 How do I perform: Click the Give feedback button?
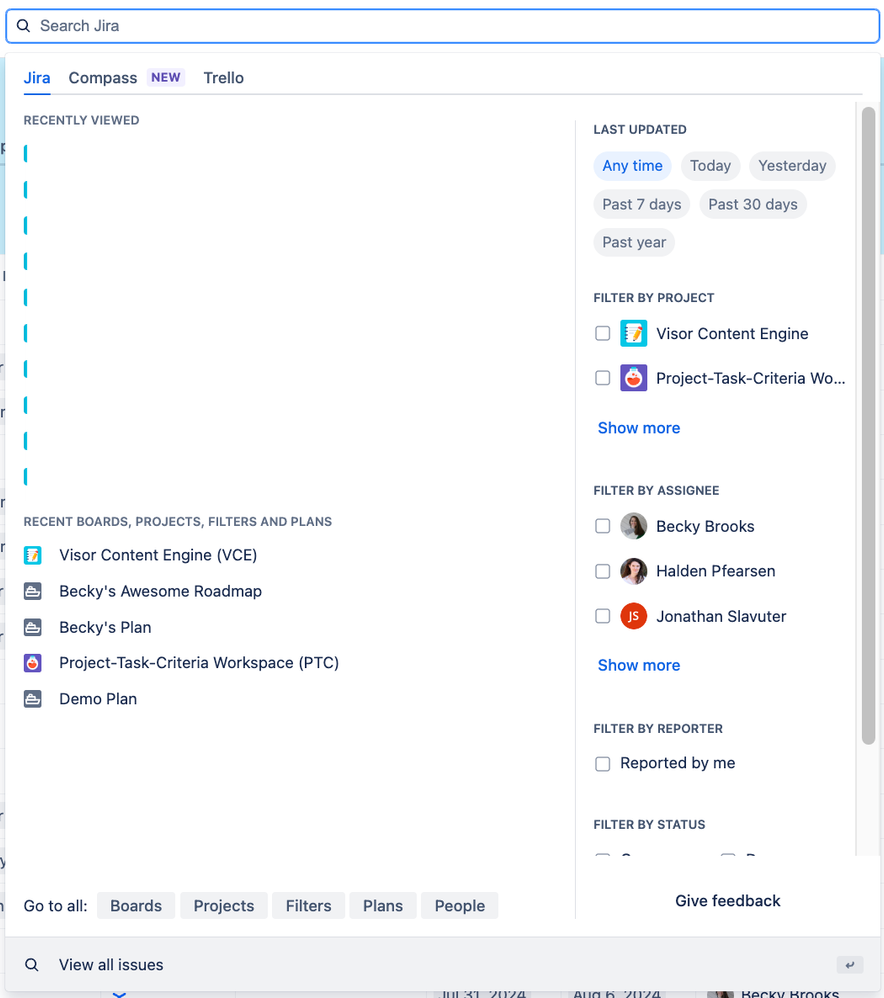click(x=727, y=900)
